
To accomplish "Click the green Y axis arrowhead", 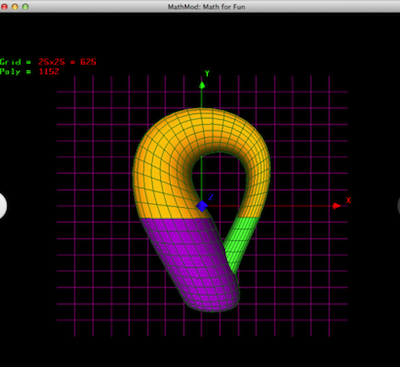I will click(x=202, y=85).
